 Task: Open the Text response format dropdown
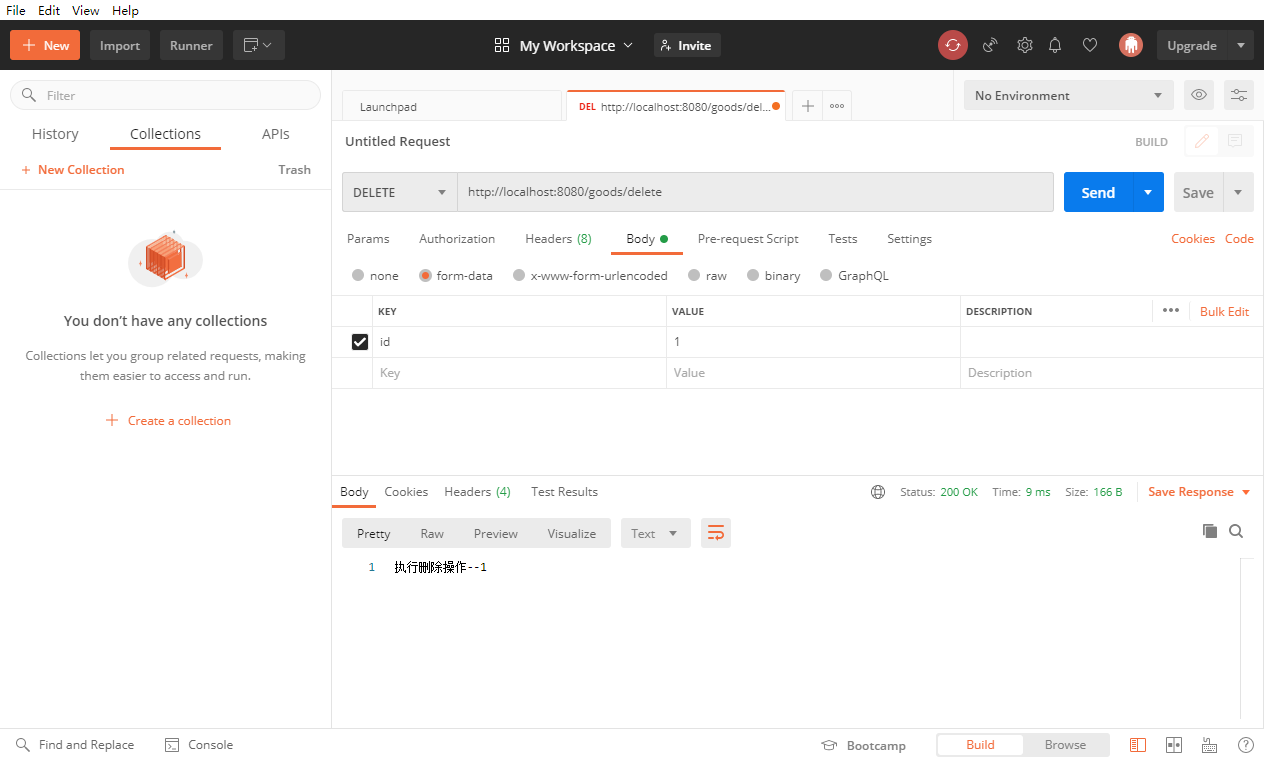656,533
